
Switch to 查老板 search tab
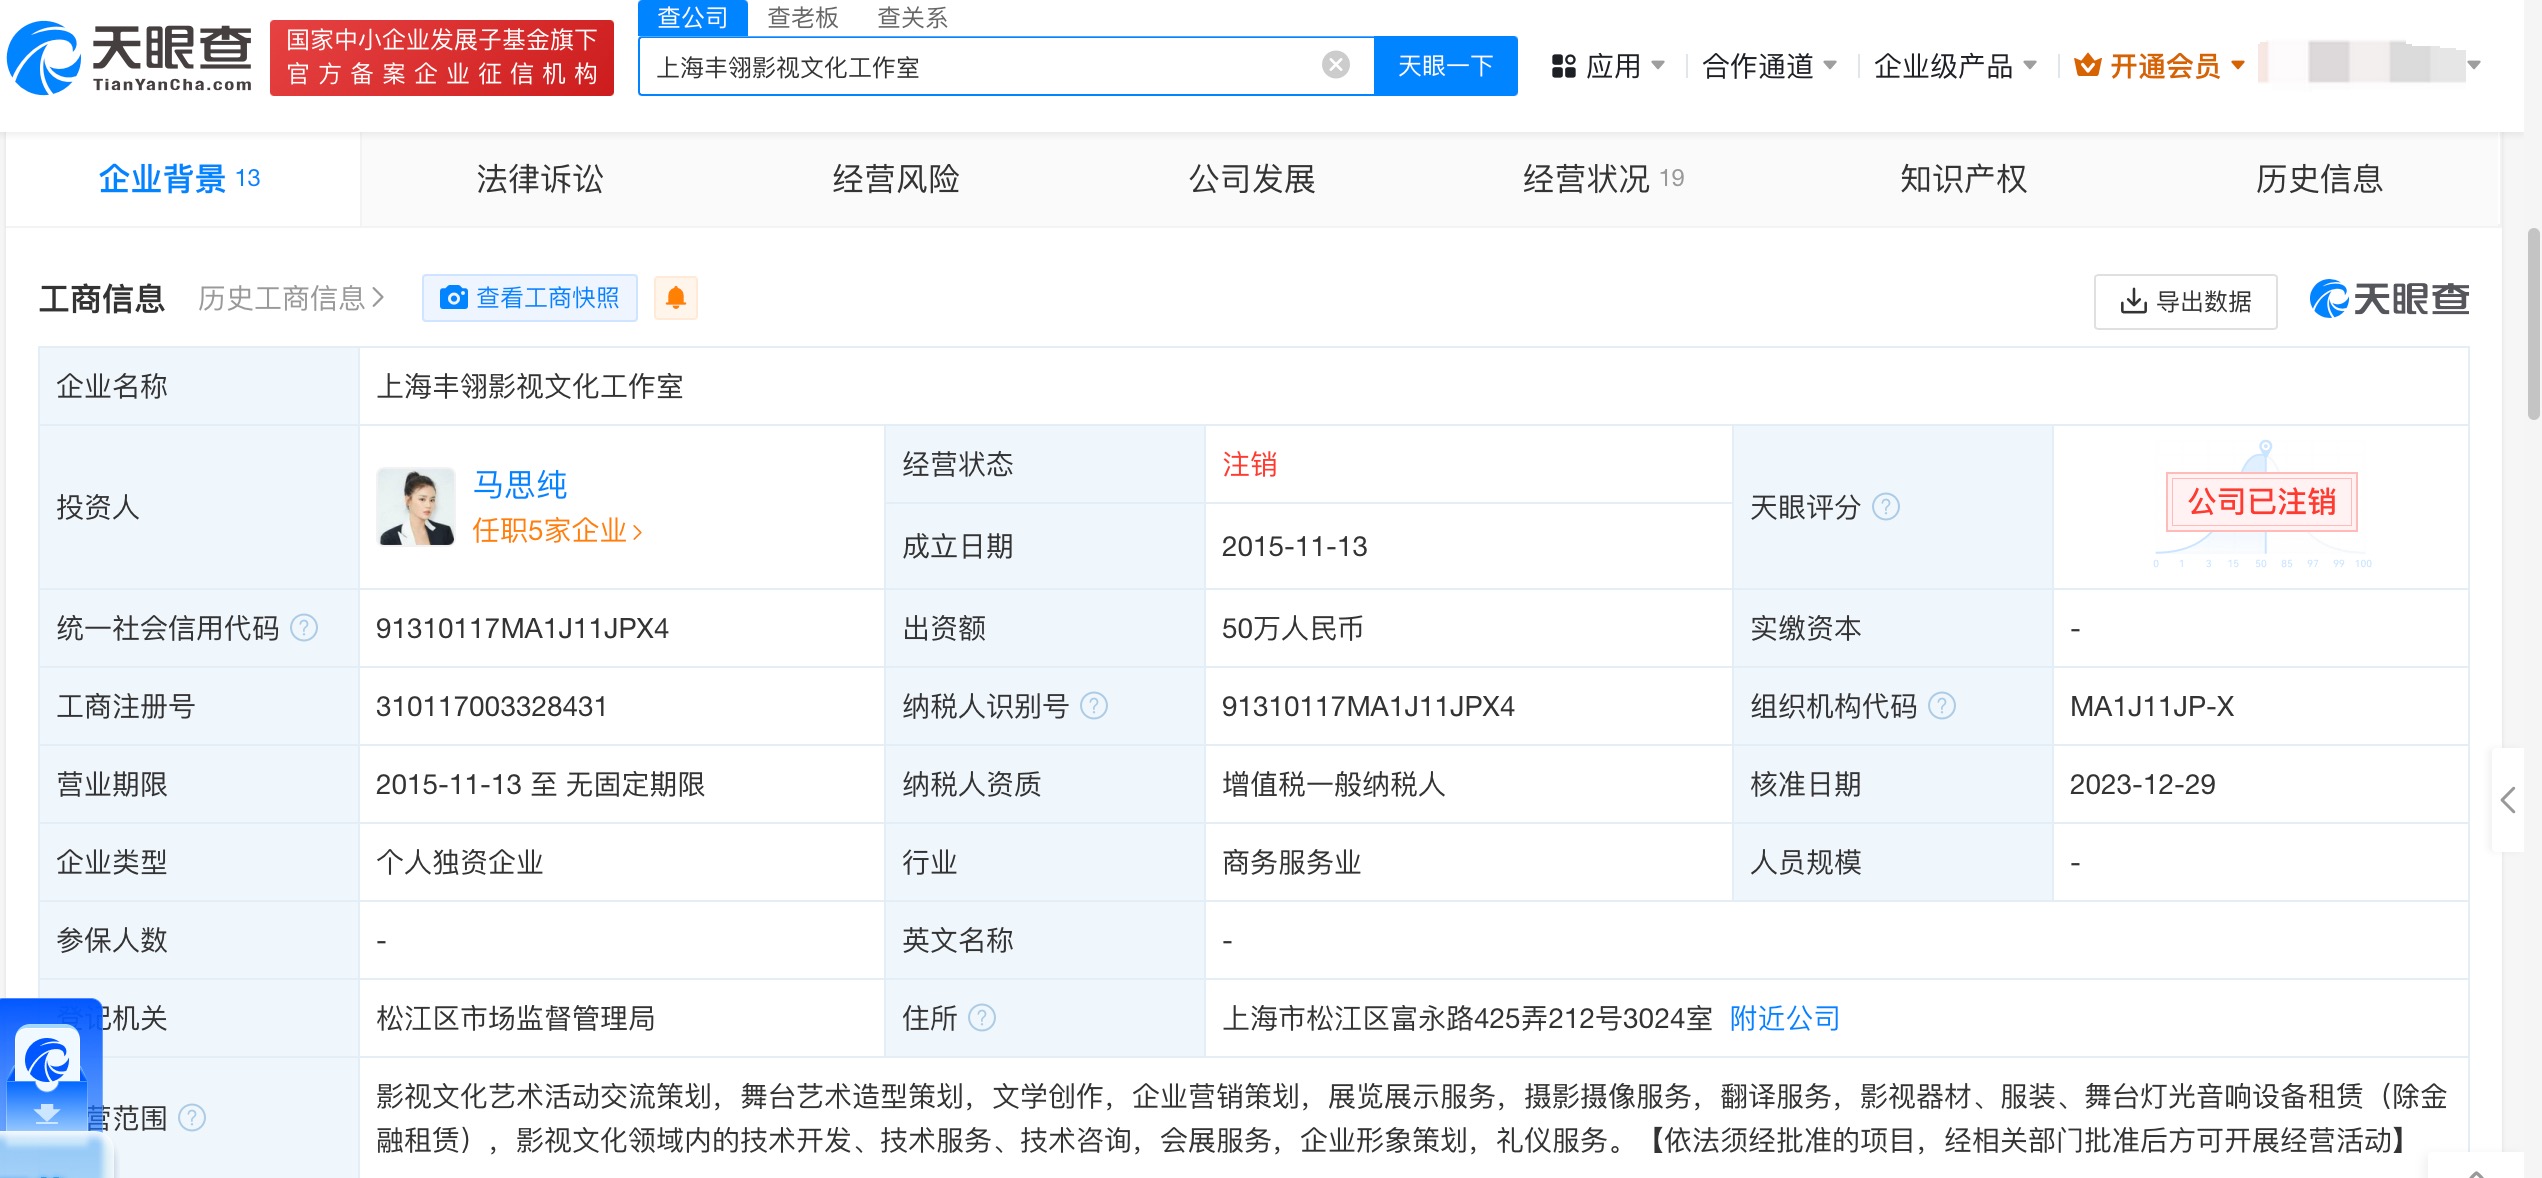pos(802,17)
